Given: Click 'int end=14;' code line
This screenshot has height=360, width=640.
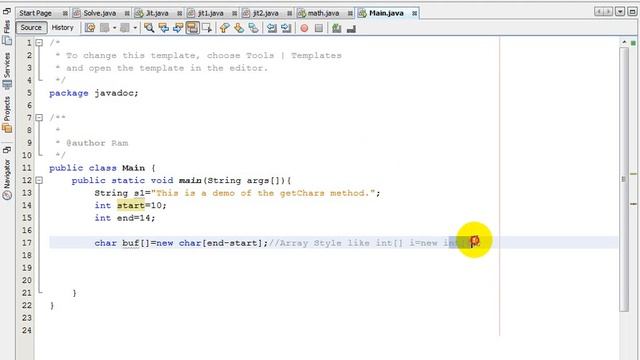Looking at the screenshot, I should 124,218.
